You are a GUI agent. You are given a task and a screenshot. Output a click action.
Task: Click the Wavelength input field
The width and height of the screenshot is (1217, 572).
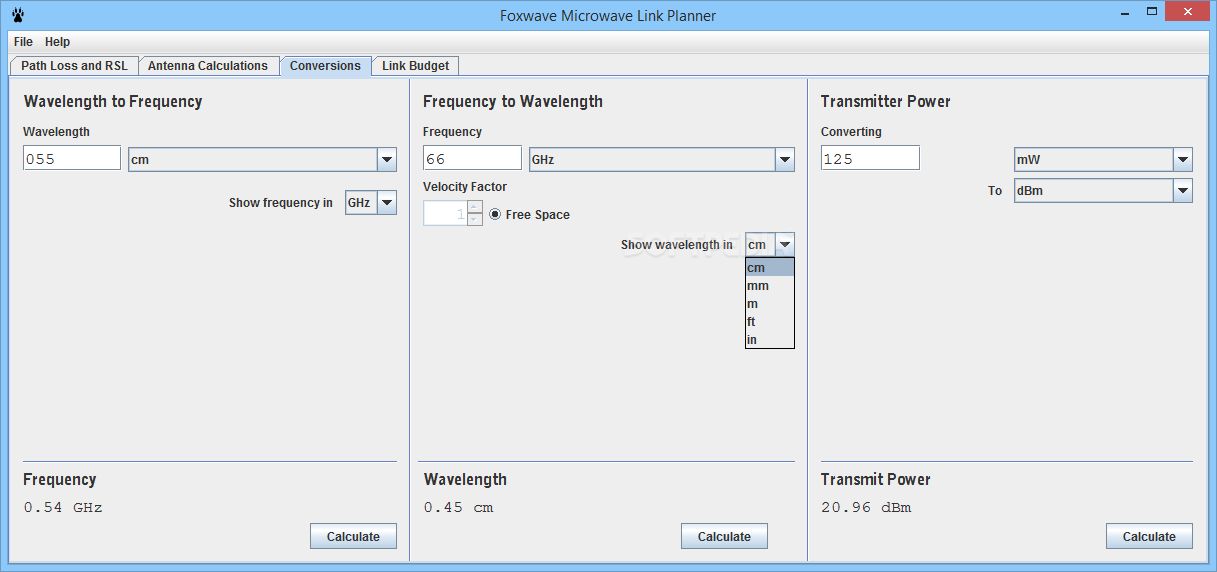pyautogui.click(x=72, y=158)
